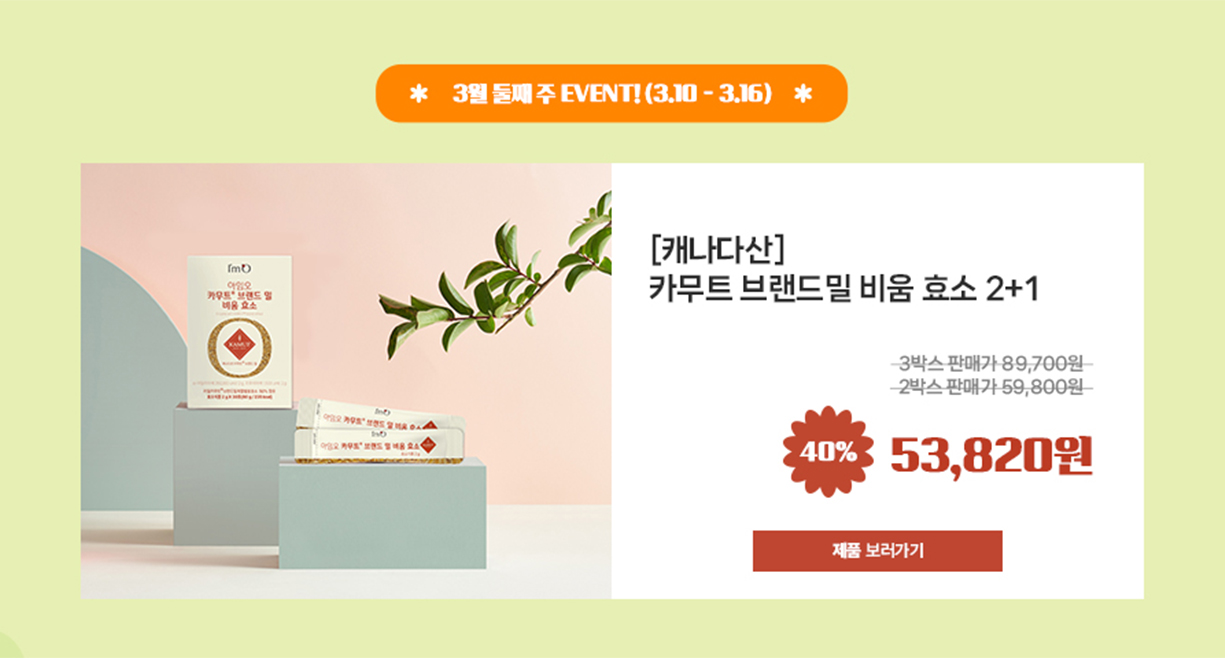Click the struck-through 3박스 판매가 89,700원 price
The height and width of the screenshot is (658, 1225).
pyautogui.click(x=991, y=363)
